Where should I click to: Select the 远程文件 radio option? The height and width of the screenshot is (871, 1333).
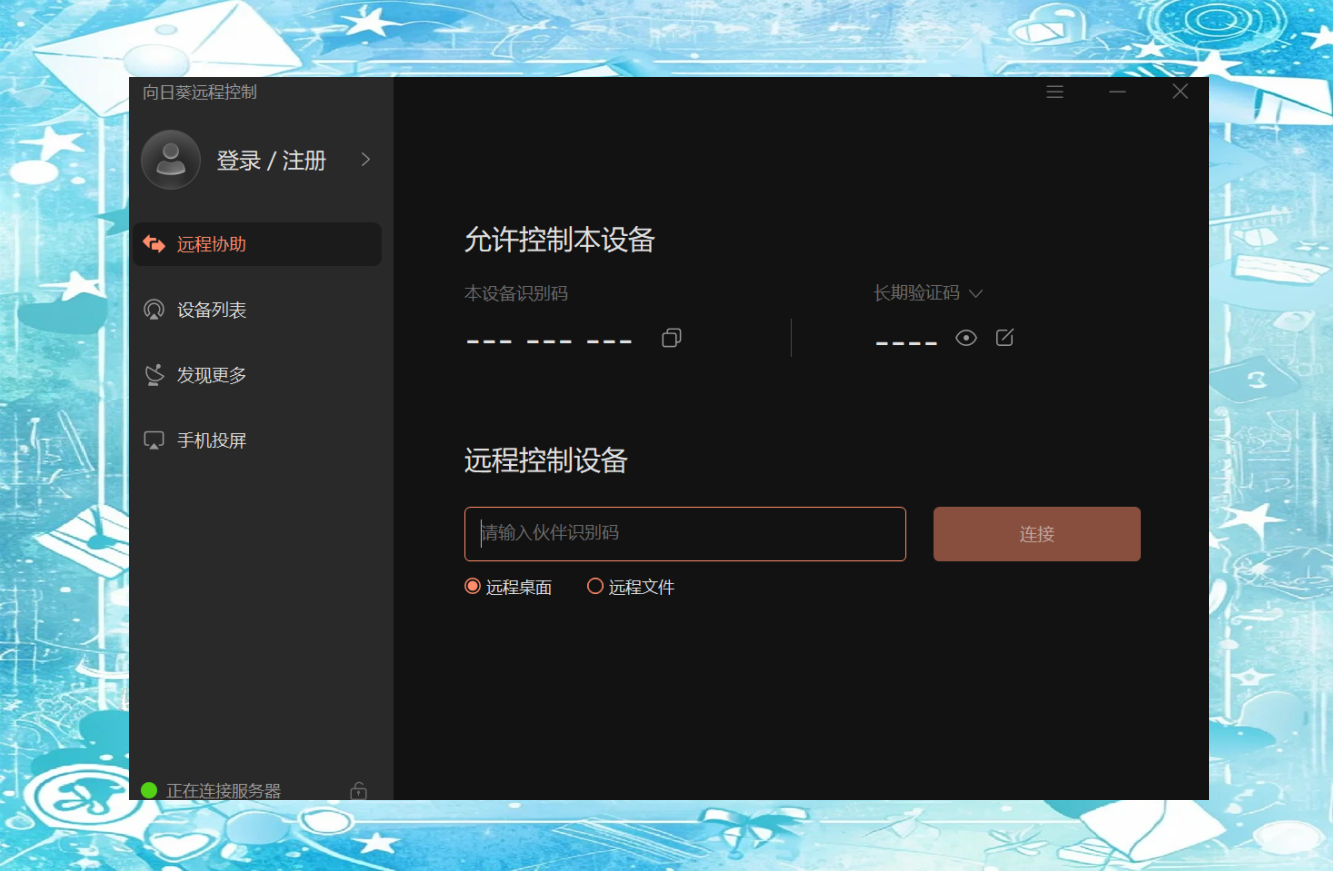[595, 587]
